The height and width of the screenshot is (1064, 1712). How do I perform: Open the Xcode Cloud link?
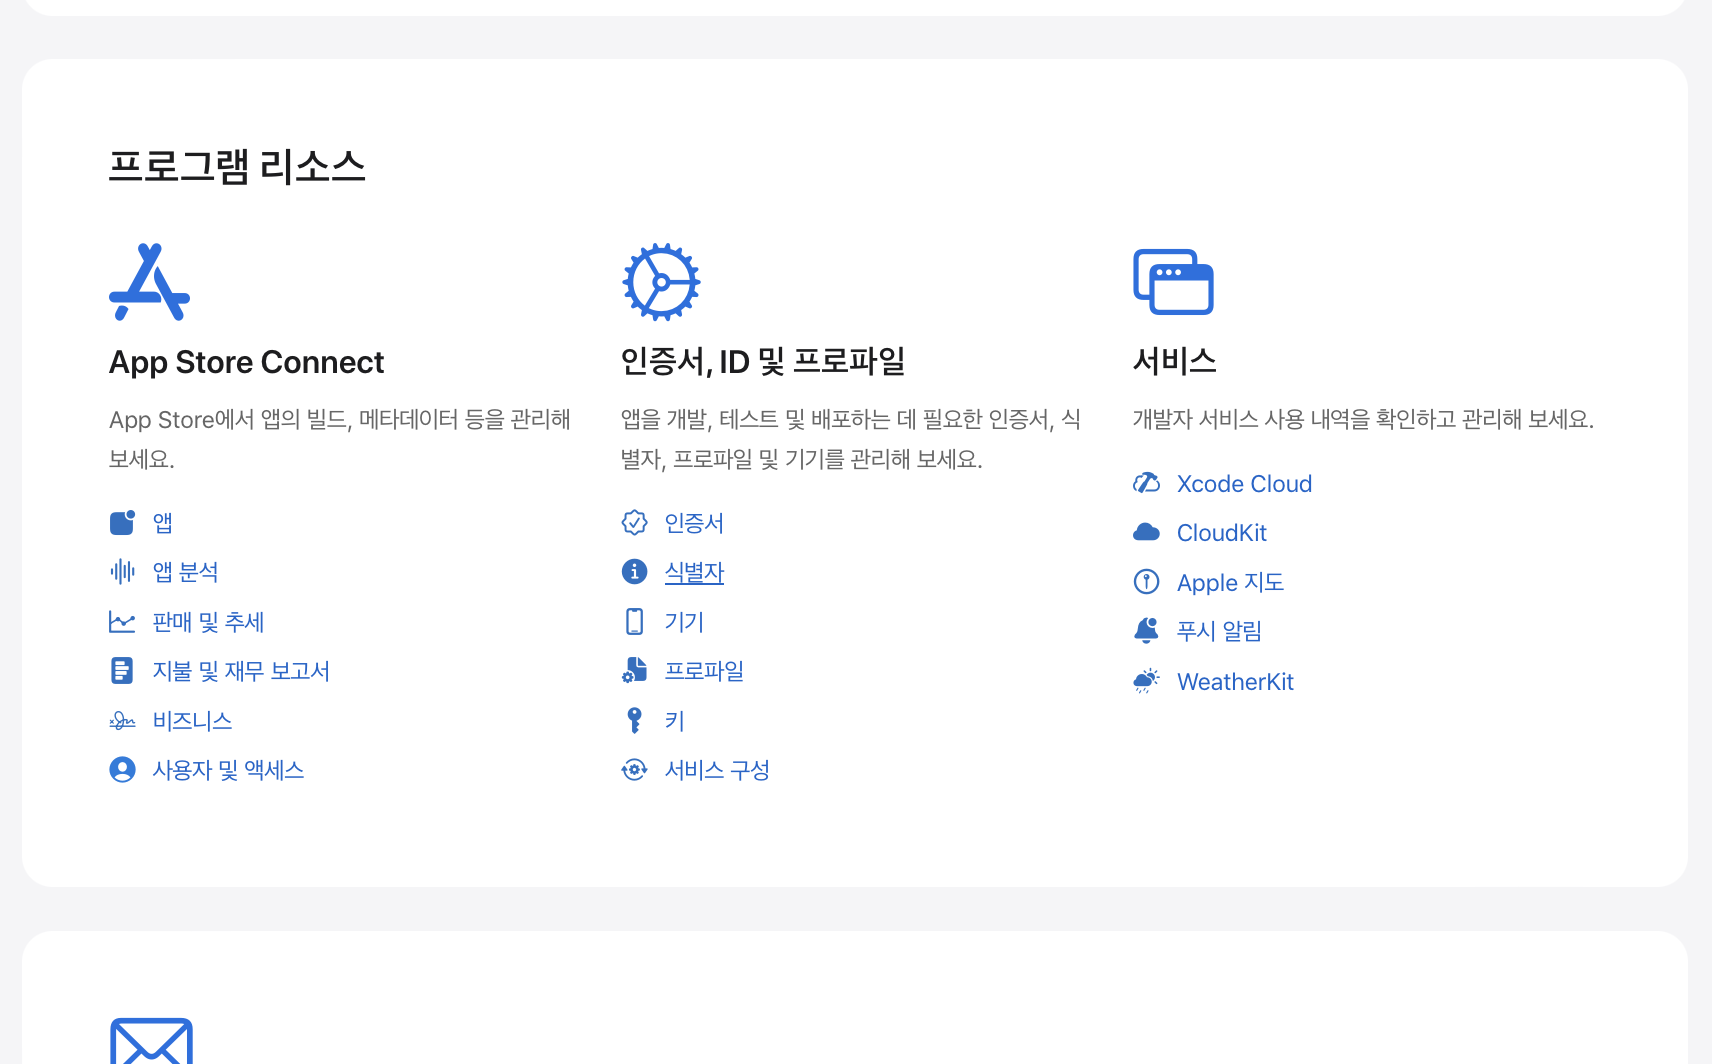(1244, 483)
